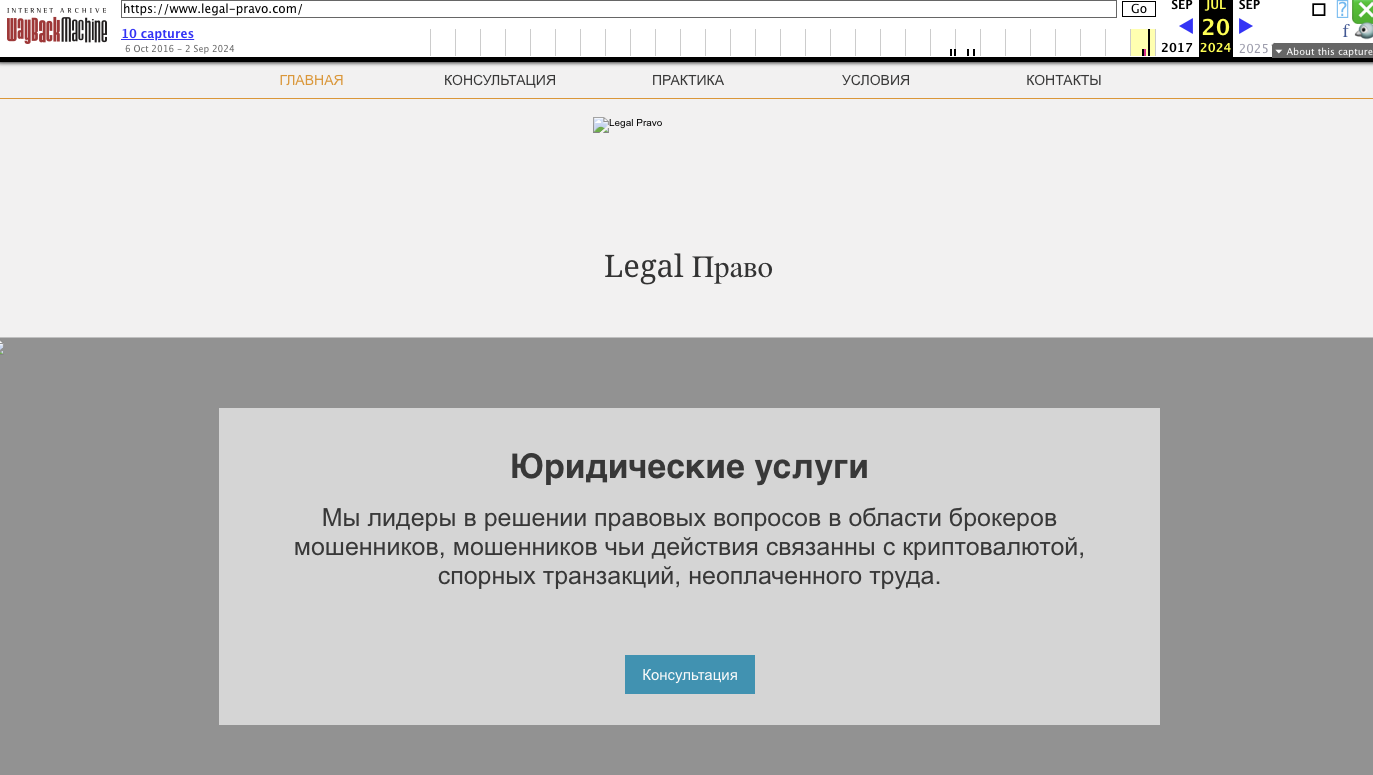The width and height of the screenshot is (1373, 775).
Task: Open Wayback help question mark icon
Action: click(1342, 9)
